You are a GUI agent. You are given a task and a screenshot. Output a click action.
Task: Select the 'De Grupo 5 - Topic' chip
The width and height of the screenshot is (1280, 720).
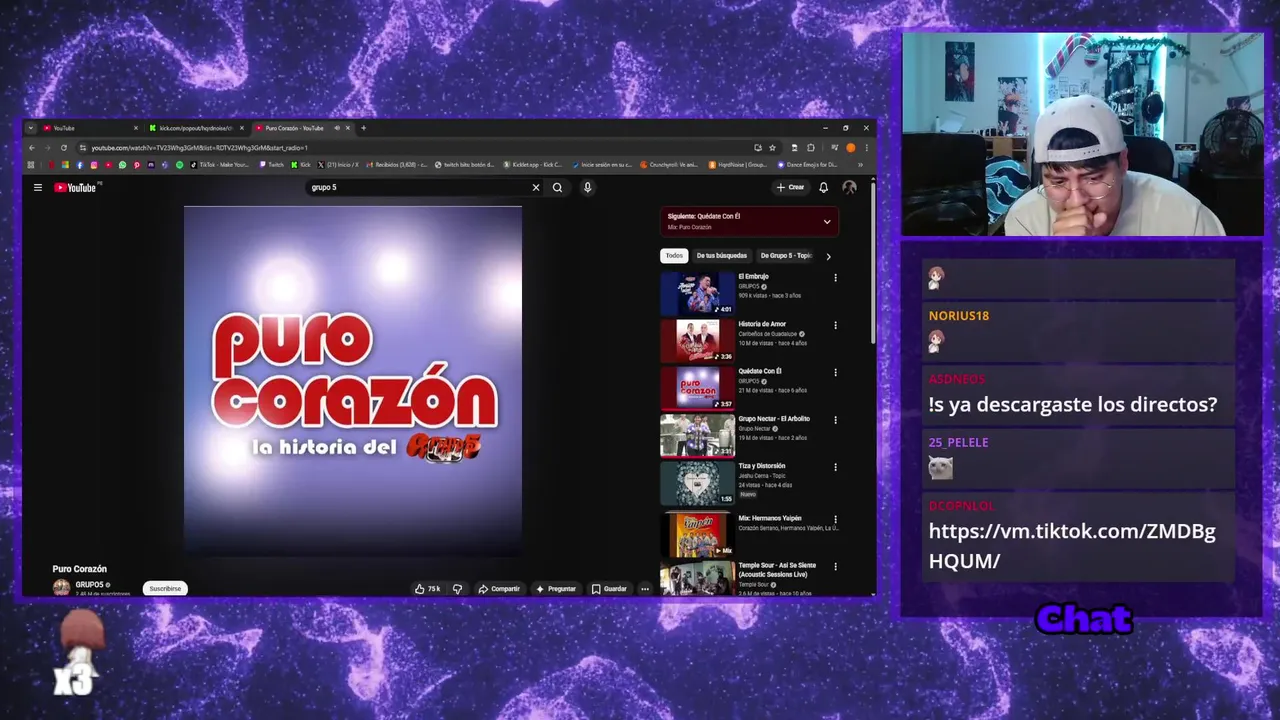coord(786,256)
